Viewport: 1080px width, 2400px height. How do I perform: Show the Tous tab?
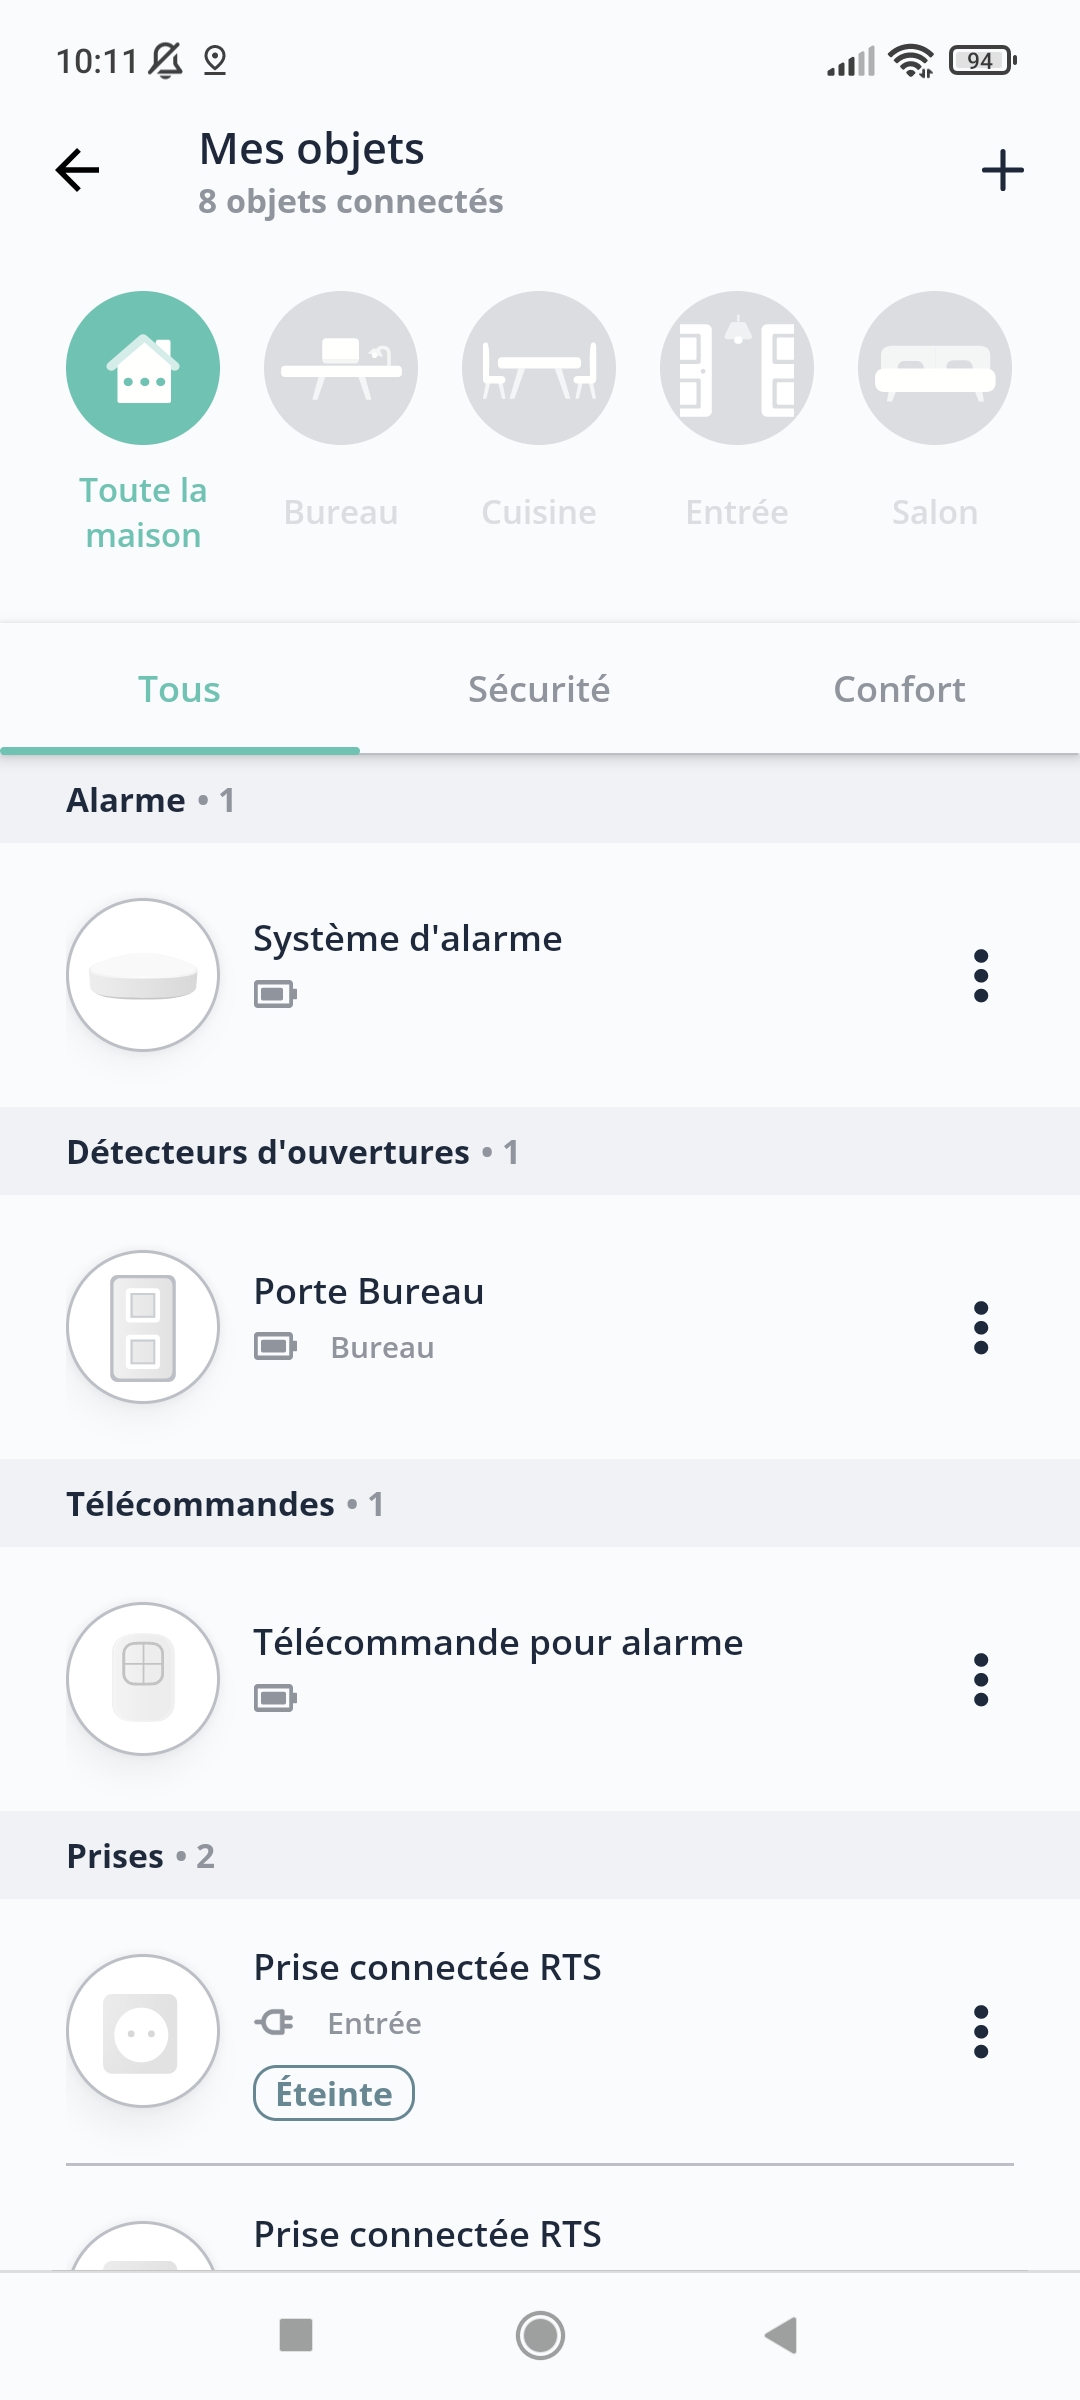179,689
